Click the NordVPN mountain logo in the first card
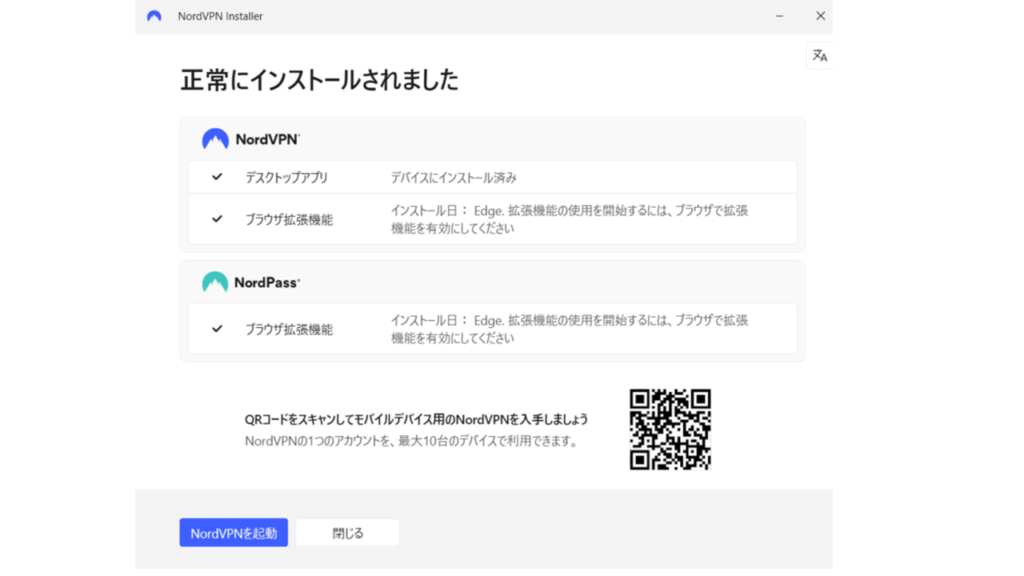This screenshot has height=576, width=1024. click(x=215, y=140)
